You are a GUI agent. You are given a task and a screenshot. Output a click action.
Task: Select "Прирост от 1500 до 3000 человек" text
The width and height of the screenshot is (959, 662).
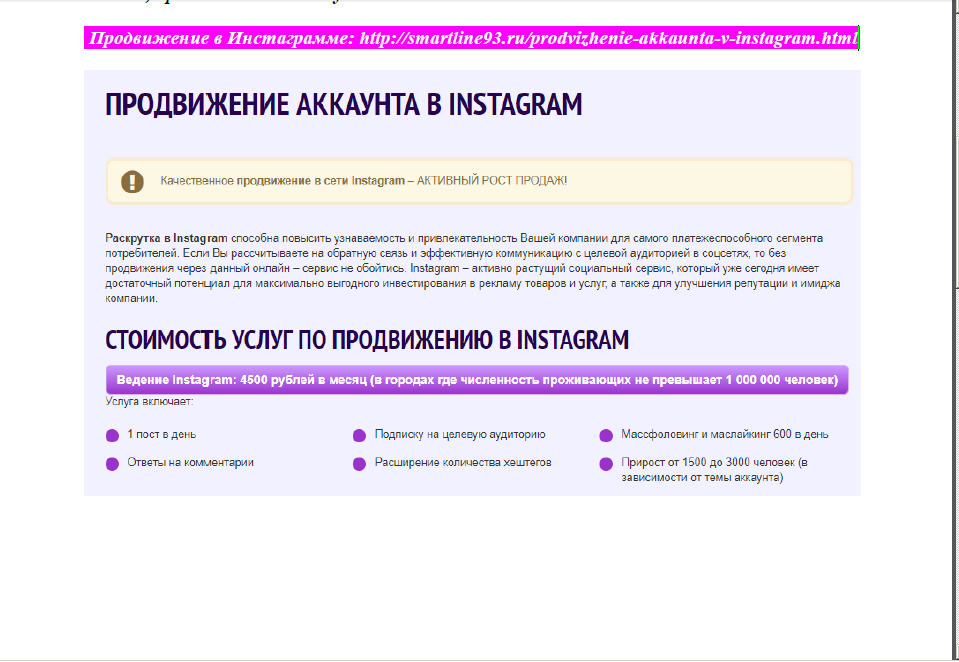pos(714,463)
